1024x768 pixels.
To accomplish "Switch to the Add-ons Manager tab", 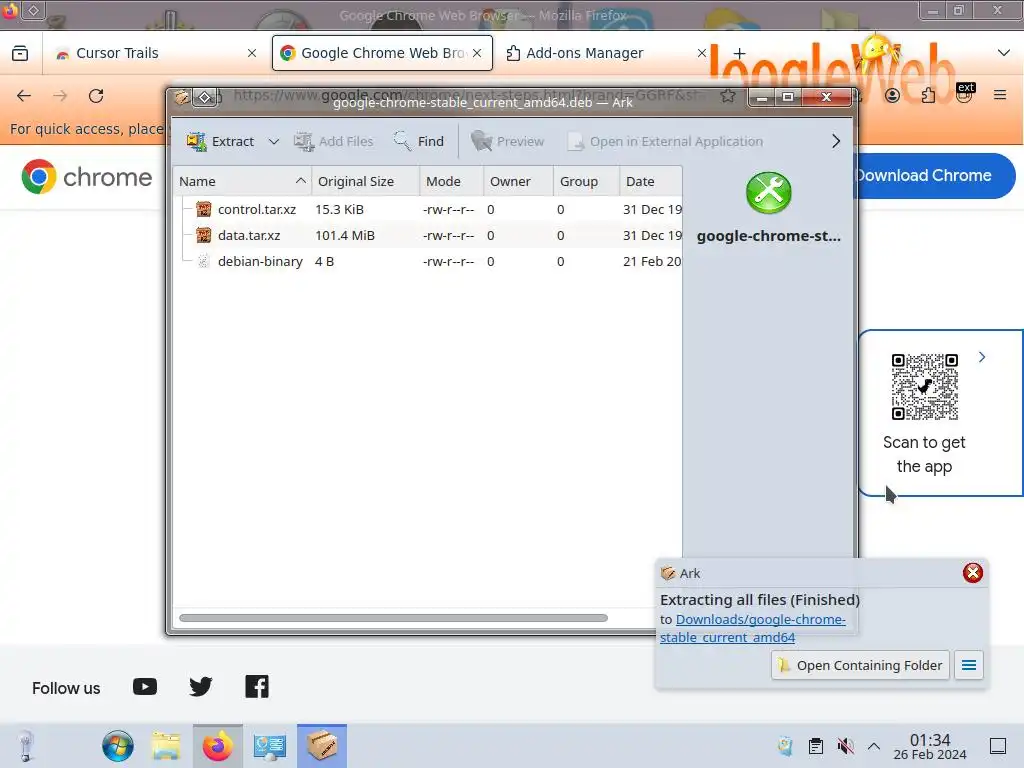I will pyautogui.click(x=584, y=53).
